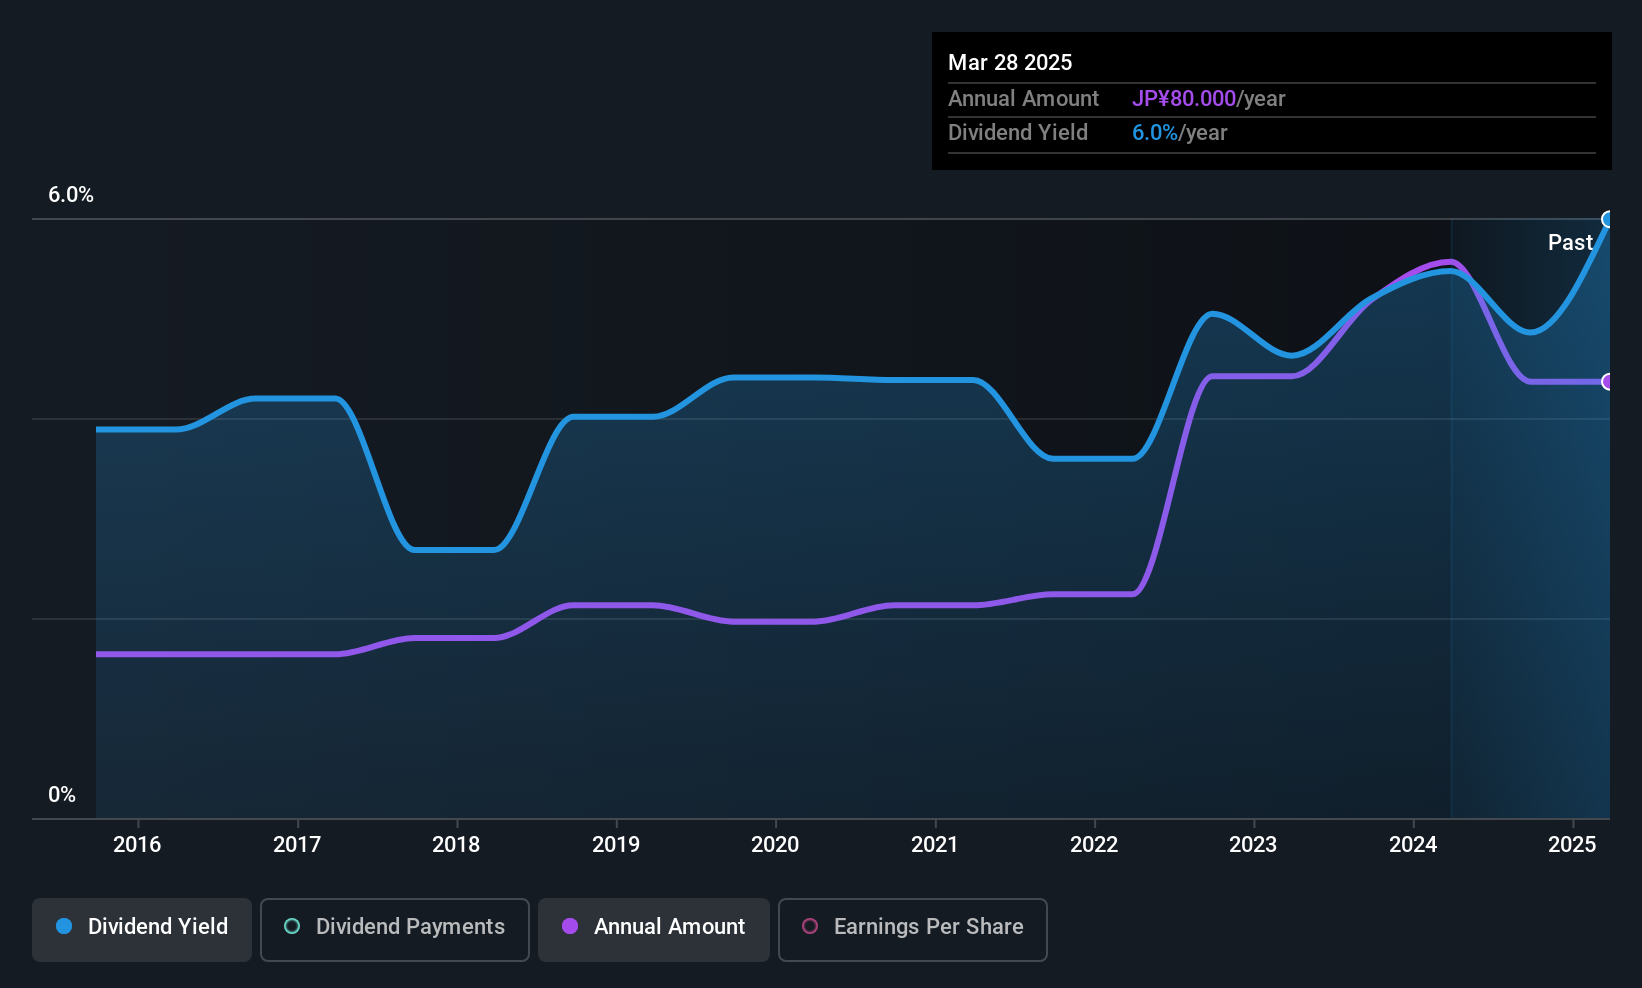Screen dimensions: 1642x988
Task: Show the Earnings Per Share series
Action: 912,929
